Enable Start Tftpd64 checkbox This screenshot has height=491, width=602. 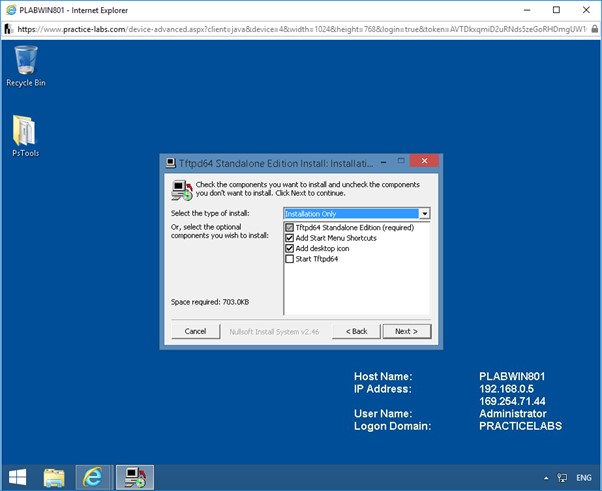click(289, 259)
